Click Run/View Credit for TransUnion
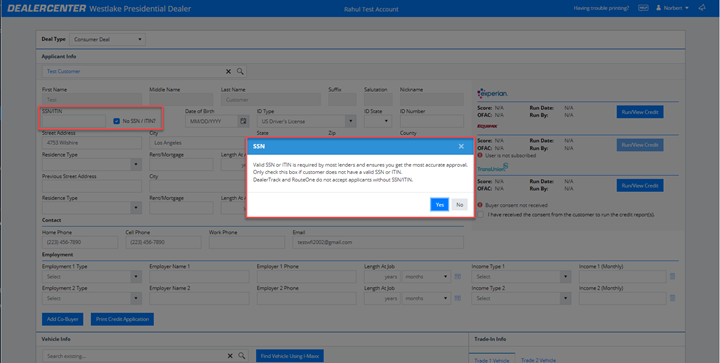 (640, 185)
